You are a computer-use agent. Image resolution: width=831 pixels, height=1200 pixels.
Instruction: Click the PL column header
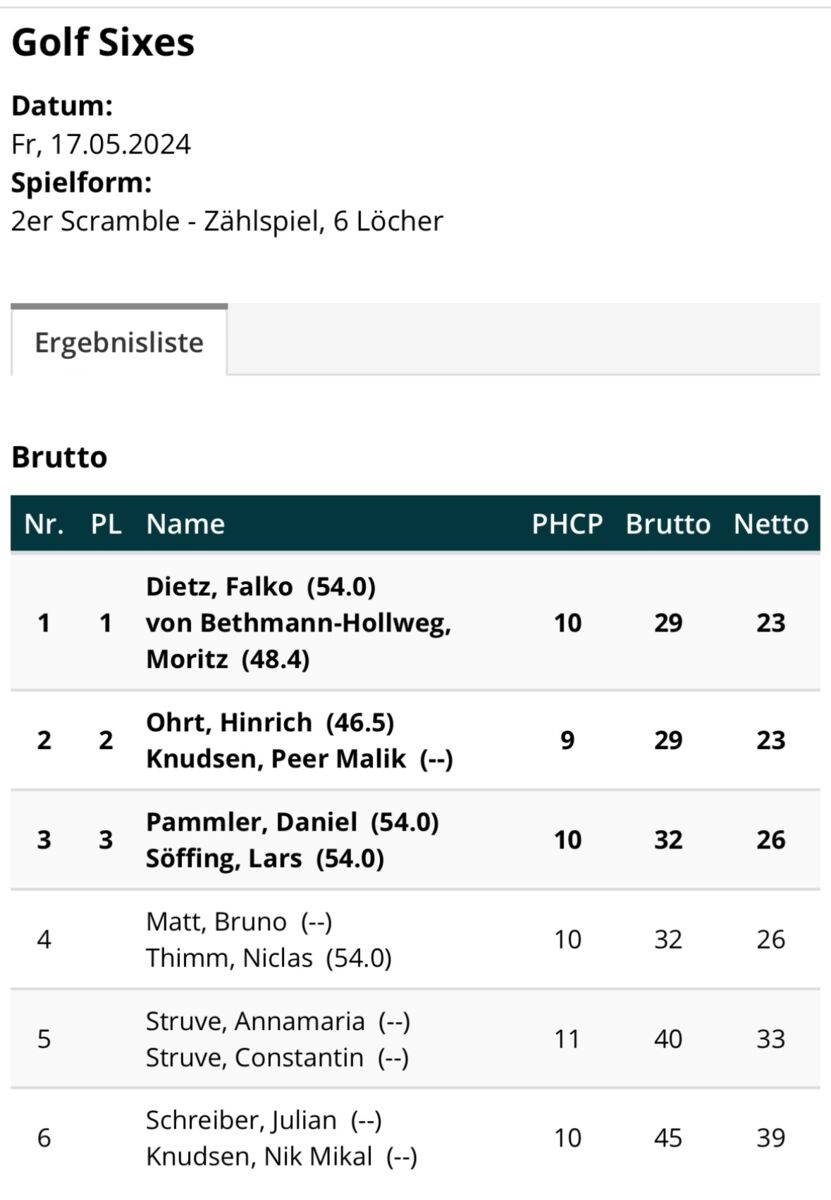tap(106, 524)
